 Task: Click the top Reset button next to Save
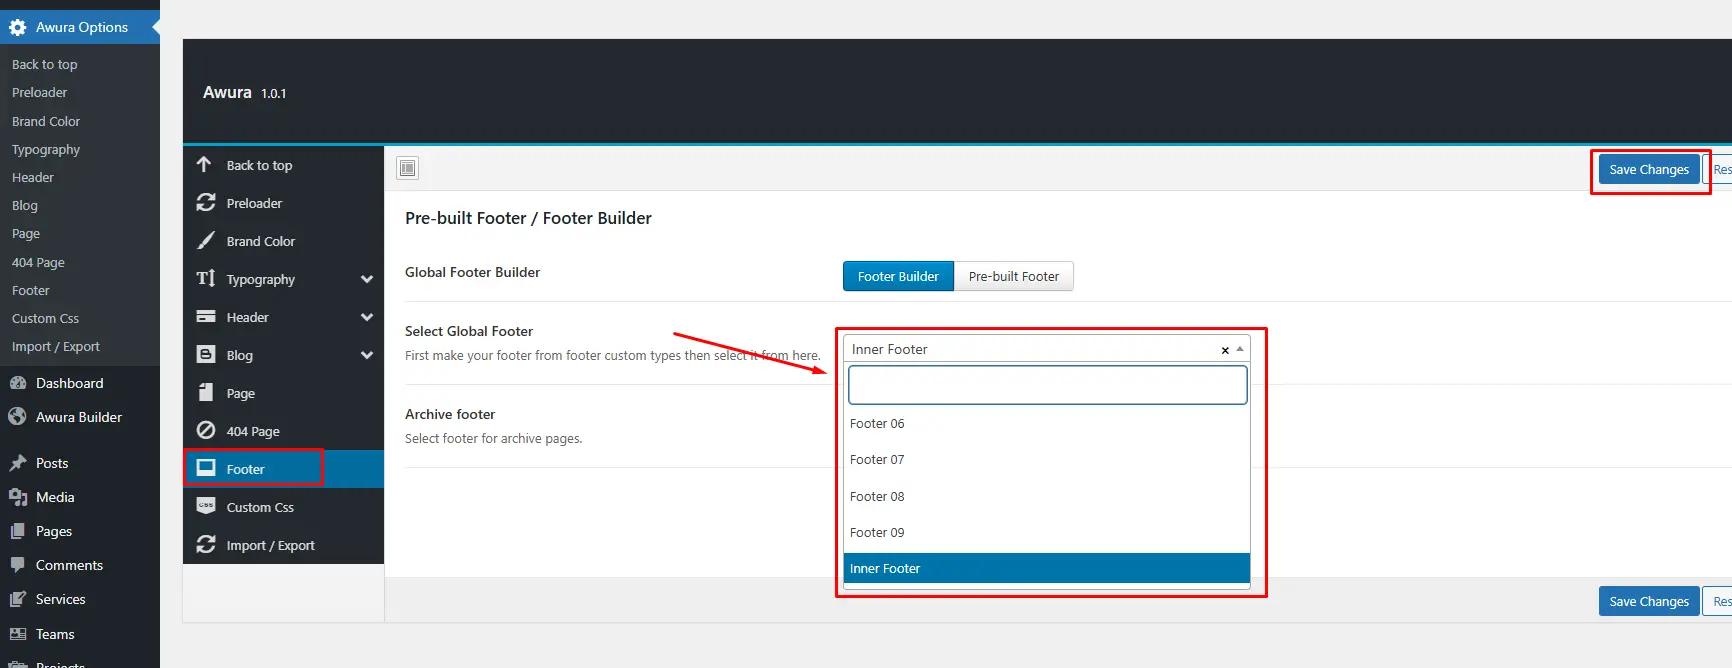[1718, 169]
